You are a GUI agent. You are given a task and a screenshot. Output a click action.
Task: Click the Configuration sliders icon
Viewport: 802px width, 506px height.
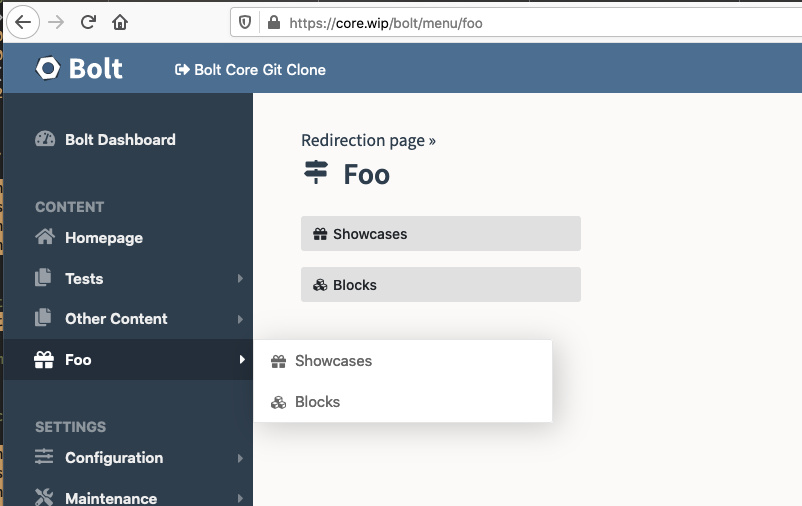coord(44,456)
